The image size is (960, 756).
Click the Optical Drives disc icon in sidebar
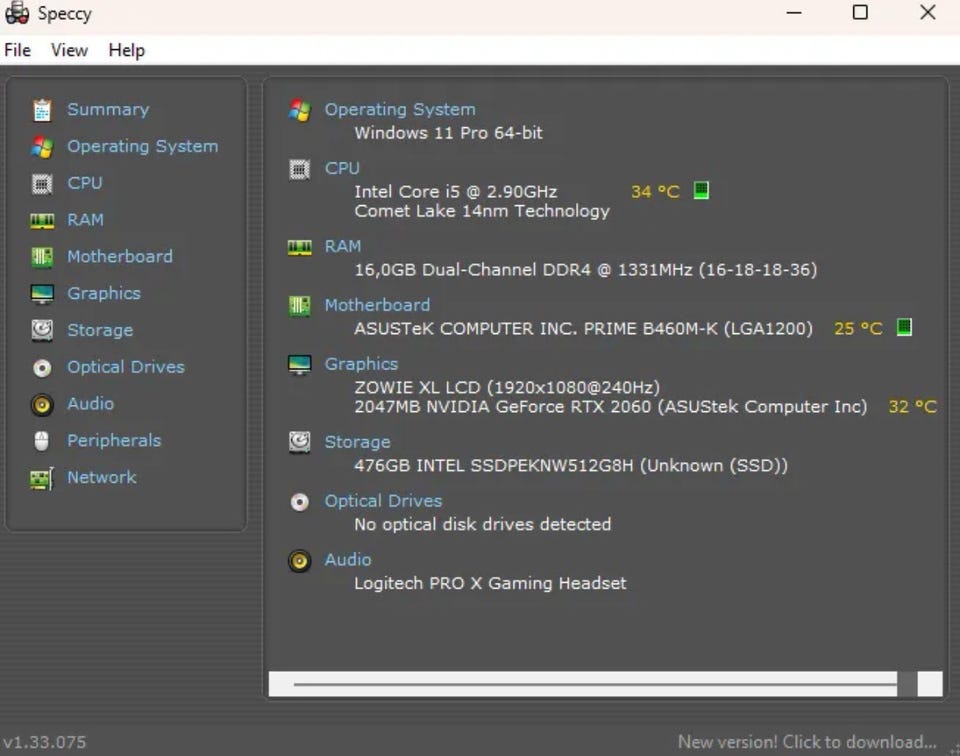click(x=42, y=367)
